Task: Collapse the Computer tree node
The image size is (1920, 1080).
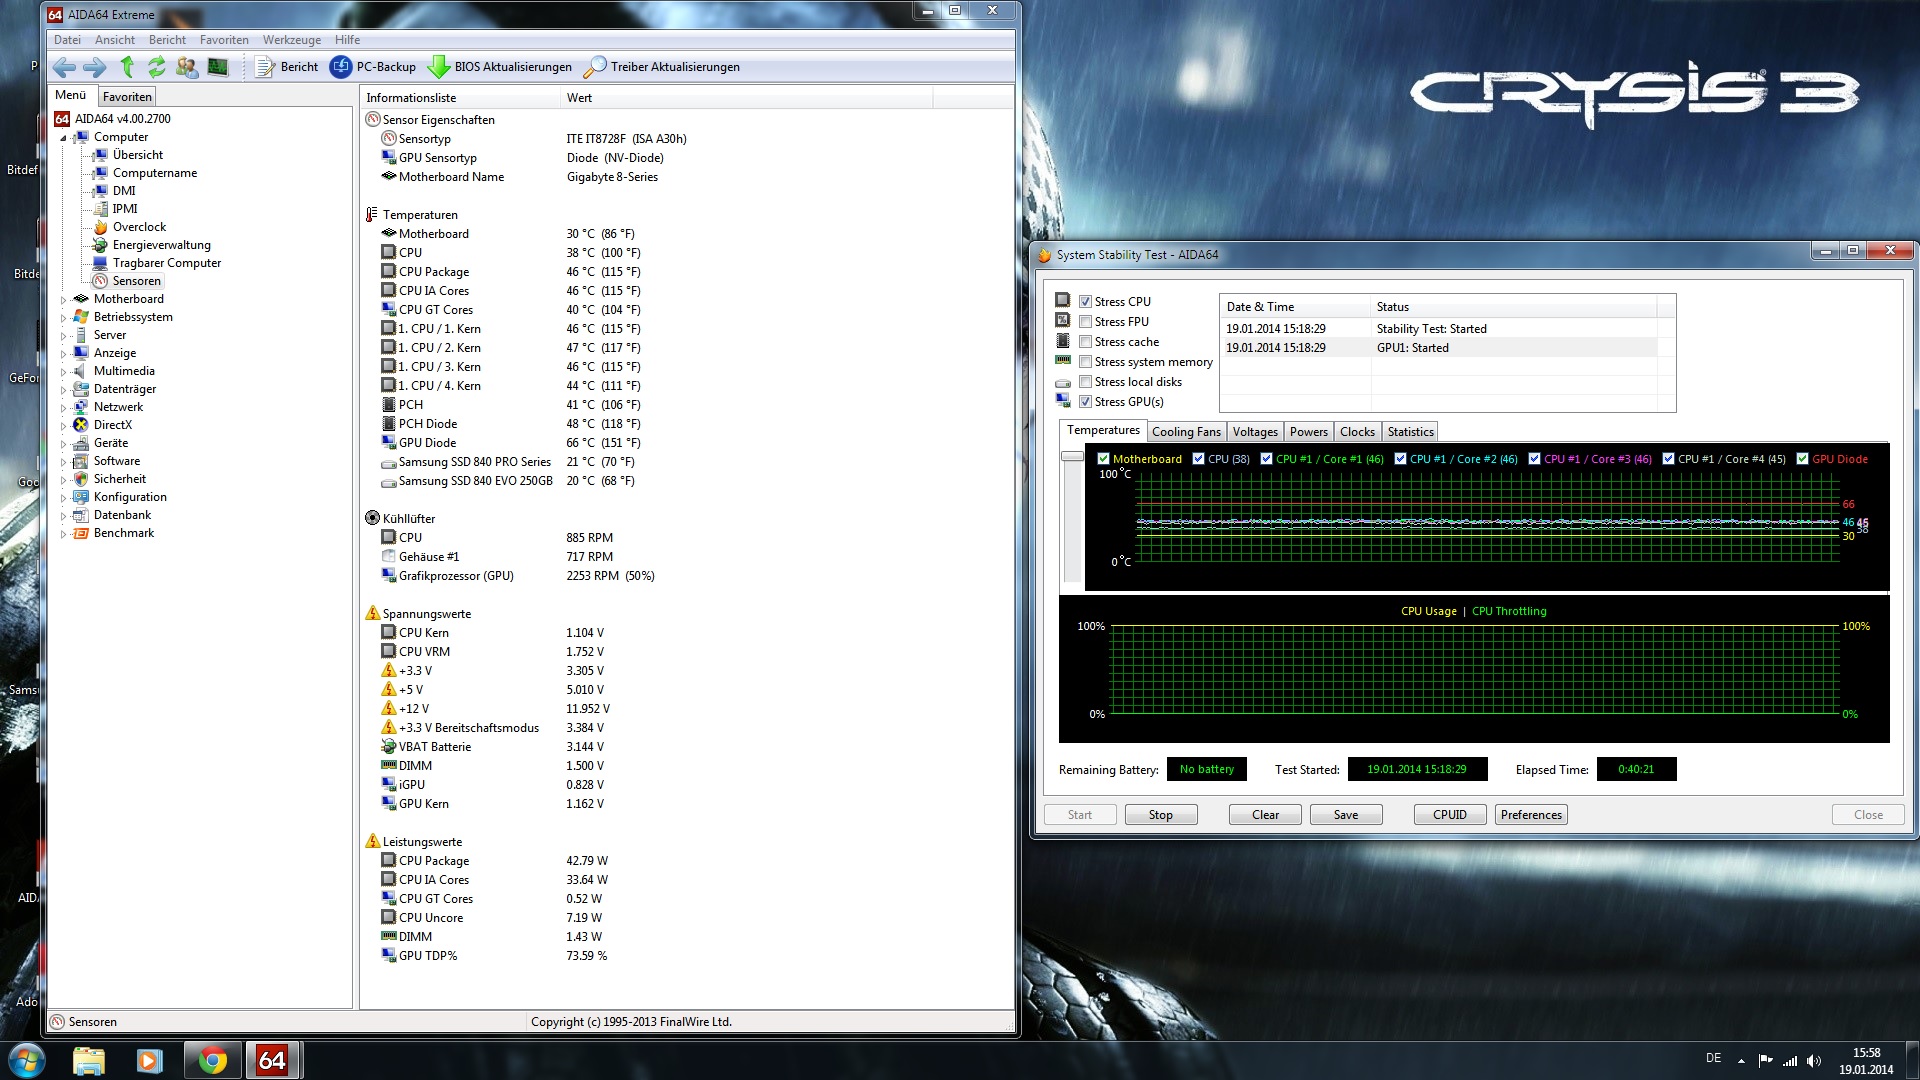Action: (x=63, y=138)
